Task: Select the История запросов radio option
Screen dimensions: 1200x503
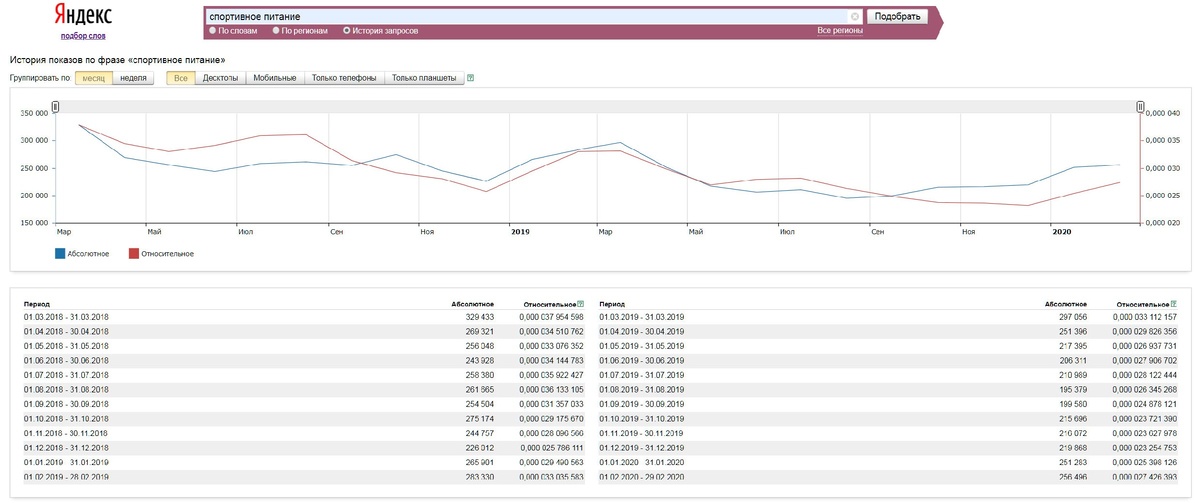Action: click(x=347, y=31)
